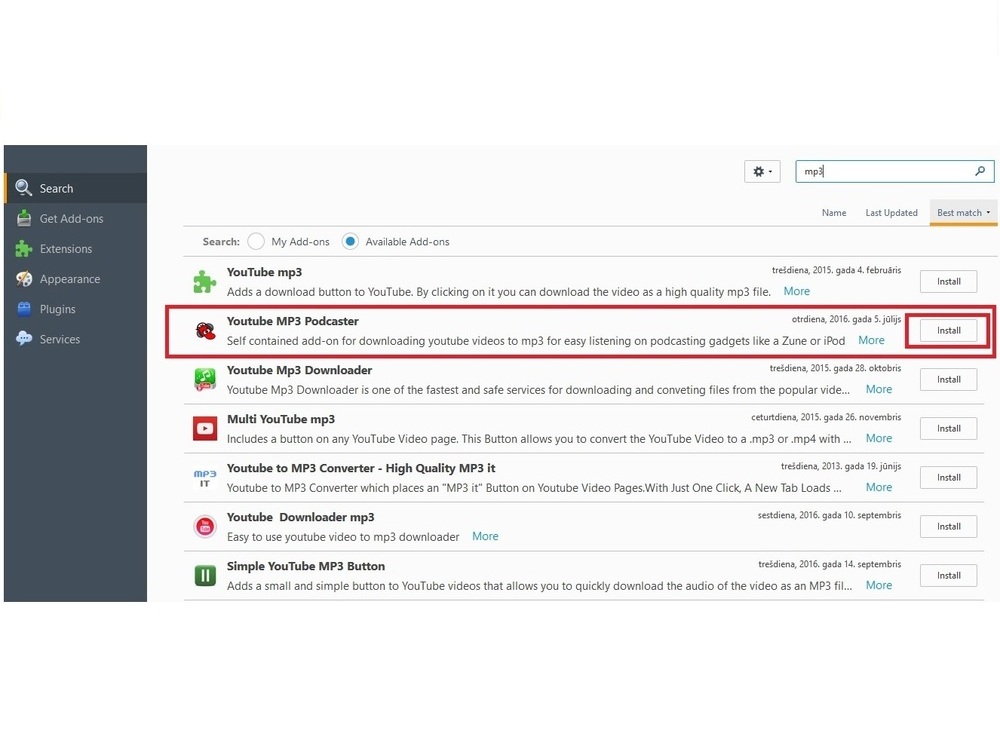Click the Services chat bubble icon

[24, 339]
